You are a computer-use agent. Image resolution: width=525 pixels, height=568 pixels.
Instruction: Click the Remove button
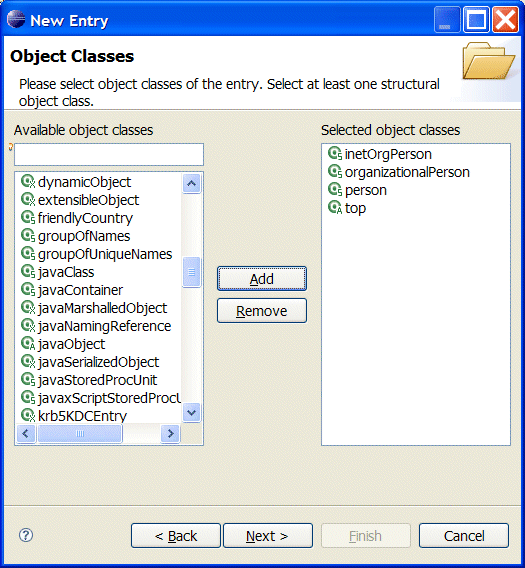pos(262,310)
